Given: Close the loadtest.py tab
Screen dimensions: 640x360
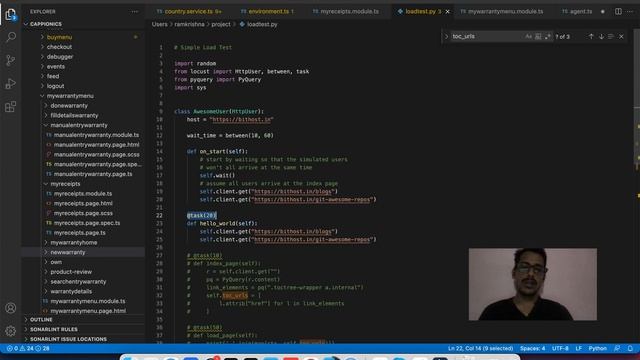Looking at the screenshot, I should point(447,11).
